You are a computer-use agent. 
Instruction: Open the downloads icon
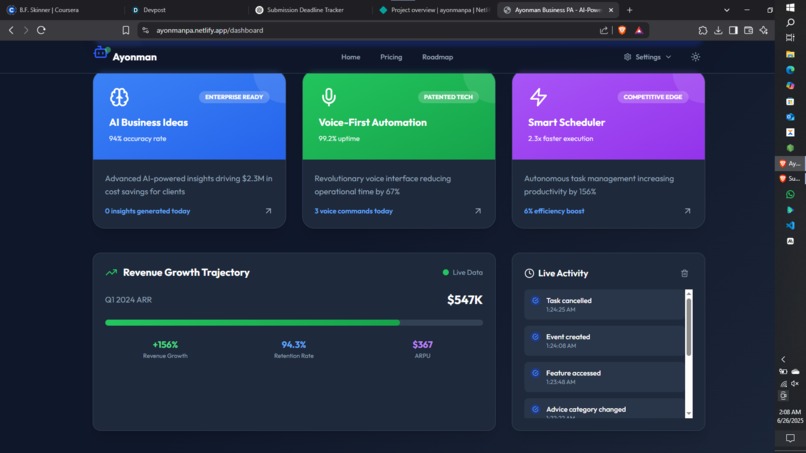click(718, 30)
